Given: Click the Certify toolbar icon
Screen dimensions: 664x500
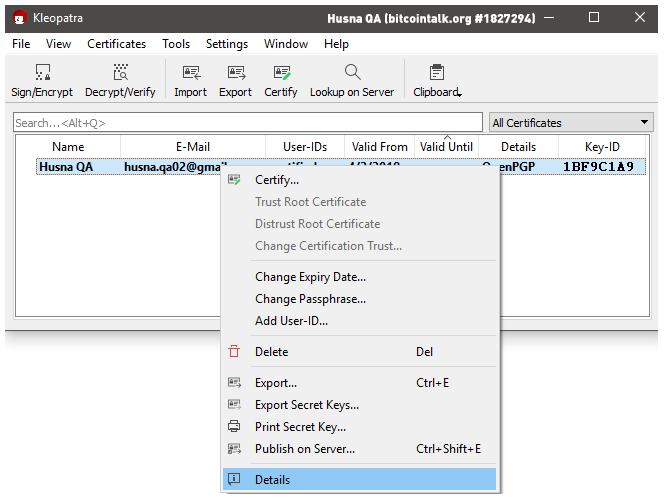Looking at the screenshot, I should [x=281, y=72].
